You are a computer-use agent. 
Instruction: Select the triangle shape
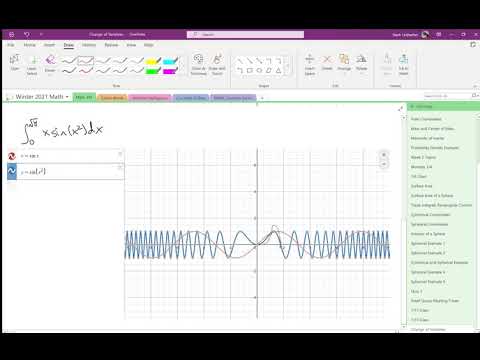coord(278,70)
